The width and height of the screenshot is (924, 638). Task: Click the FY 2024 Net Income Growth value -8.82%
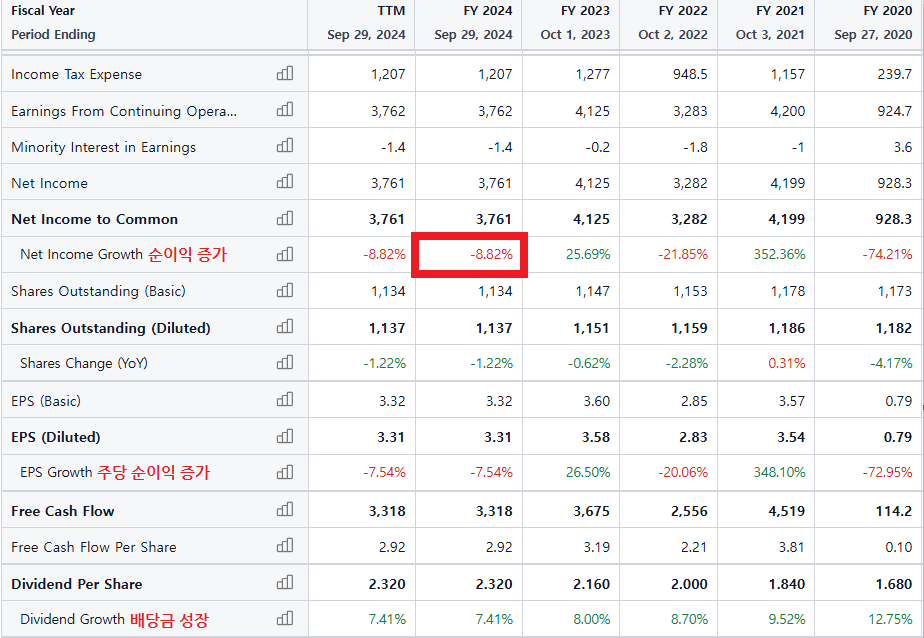tap(491, 254)
